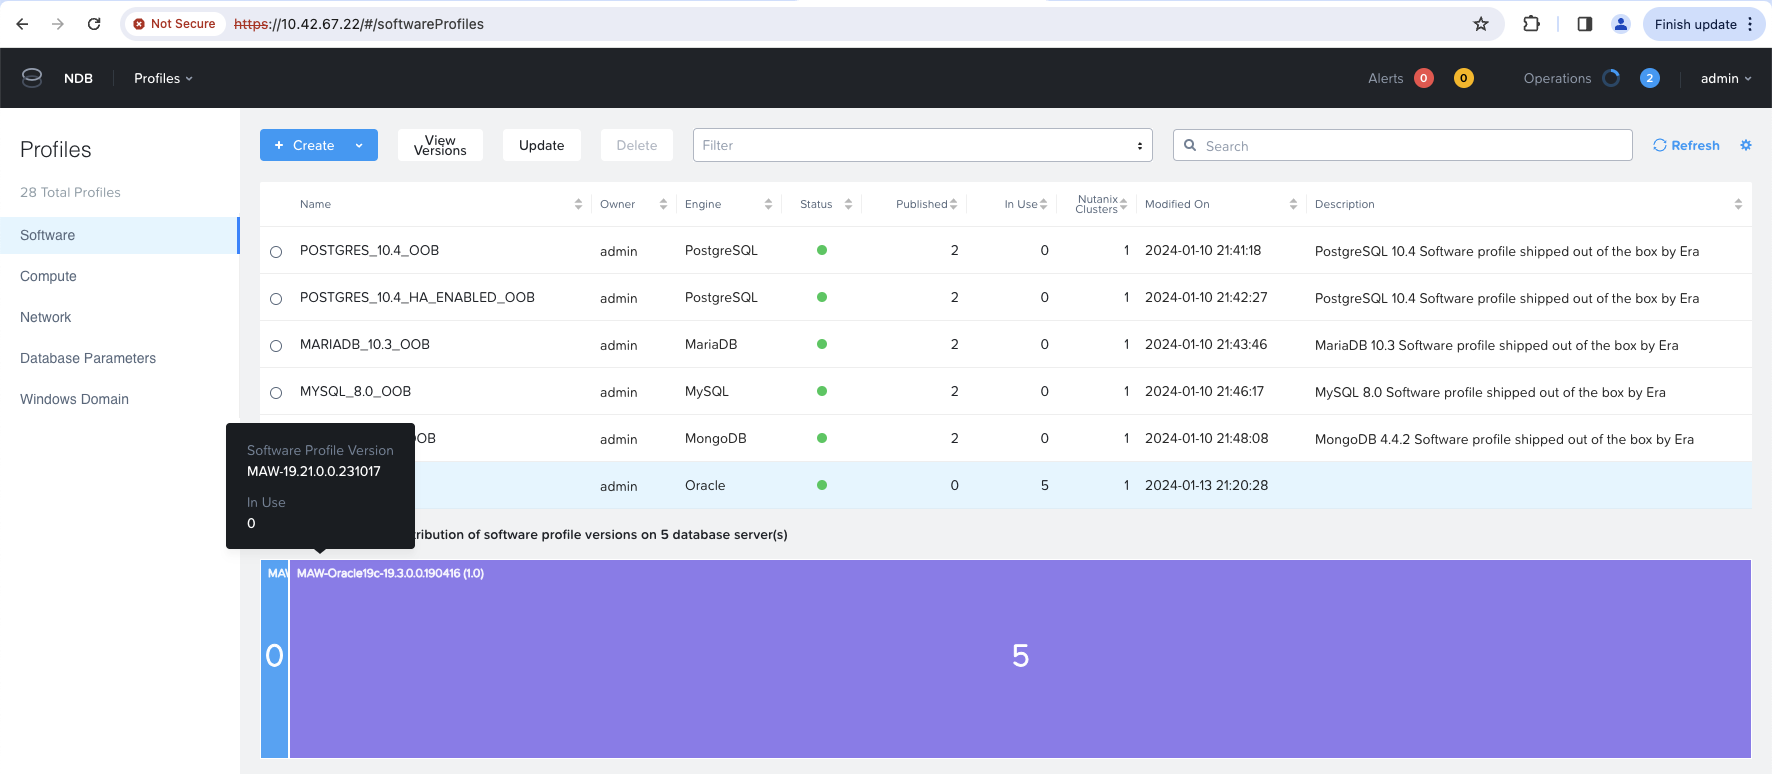Screen dimensions: 1772x774
Task: Open the settings gear next to Refresh
Action: [1746, 145]
